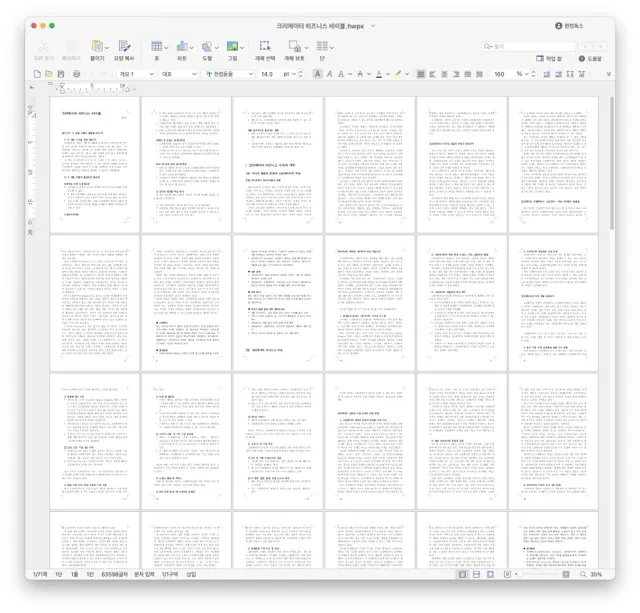Click the 붙이기 (Paste) clipboard icon
The image size is (640, 613).
click(97, 46)
